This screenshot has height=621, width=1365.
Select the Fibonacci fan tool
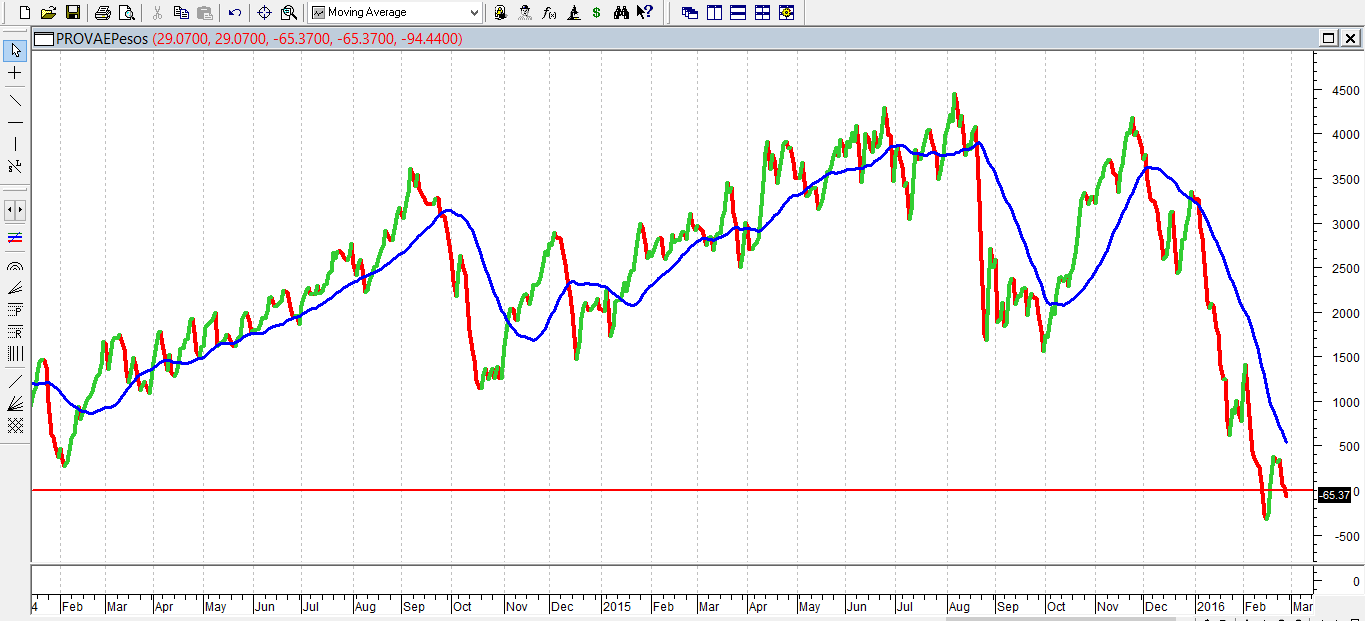[15, 289]
